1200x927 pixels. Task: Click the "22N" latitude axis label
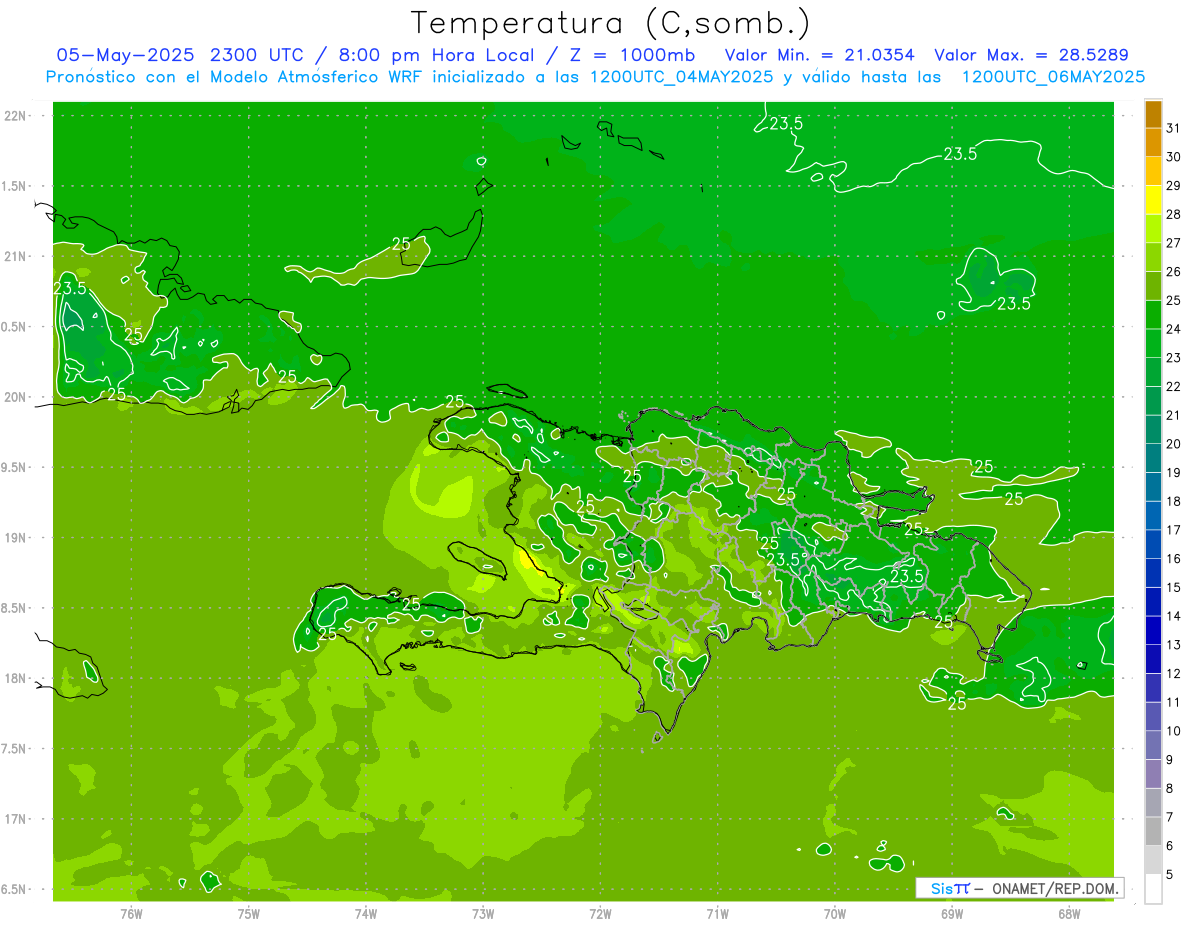[x=16, y=116]
